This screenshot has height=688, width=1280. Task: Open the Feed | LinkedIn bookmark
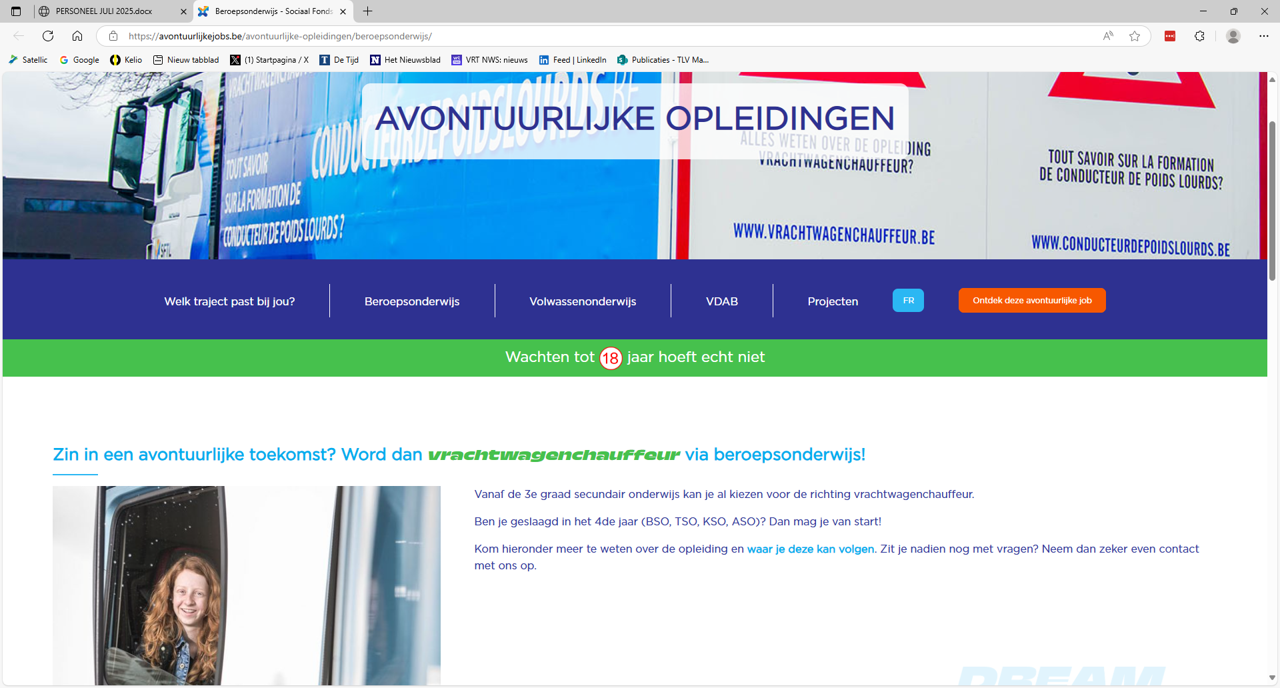(573, 60)
